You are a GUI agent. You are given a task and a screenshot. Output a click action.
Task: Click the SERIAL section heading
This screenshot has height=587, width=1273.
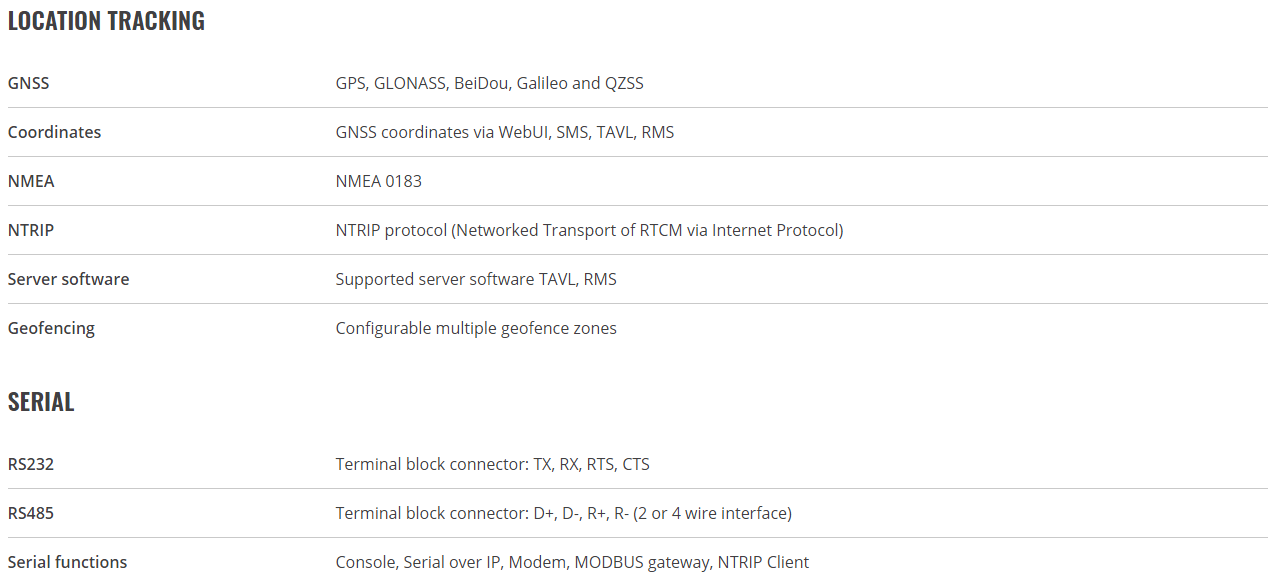pyautogui.click(x=41, y=402)
